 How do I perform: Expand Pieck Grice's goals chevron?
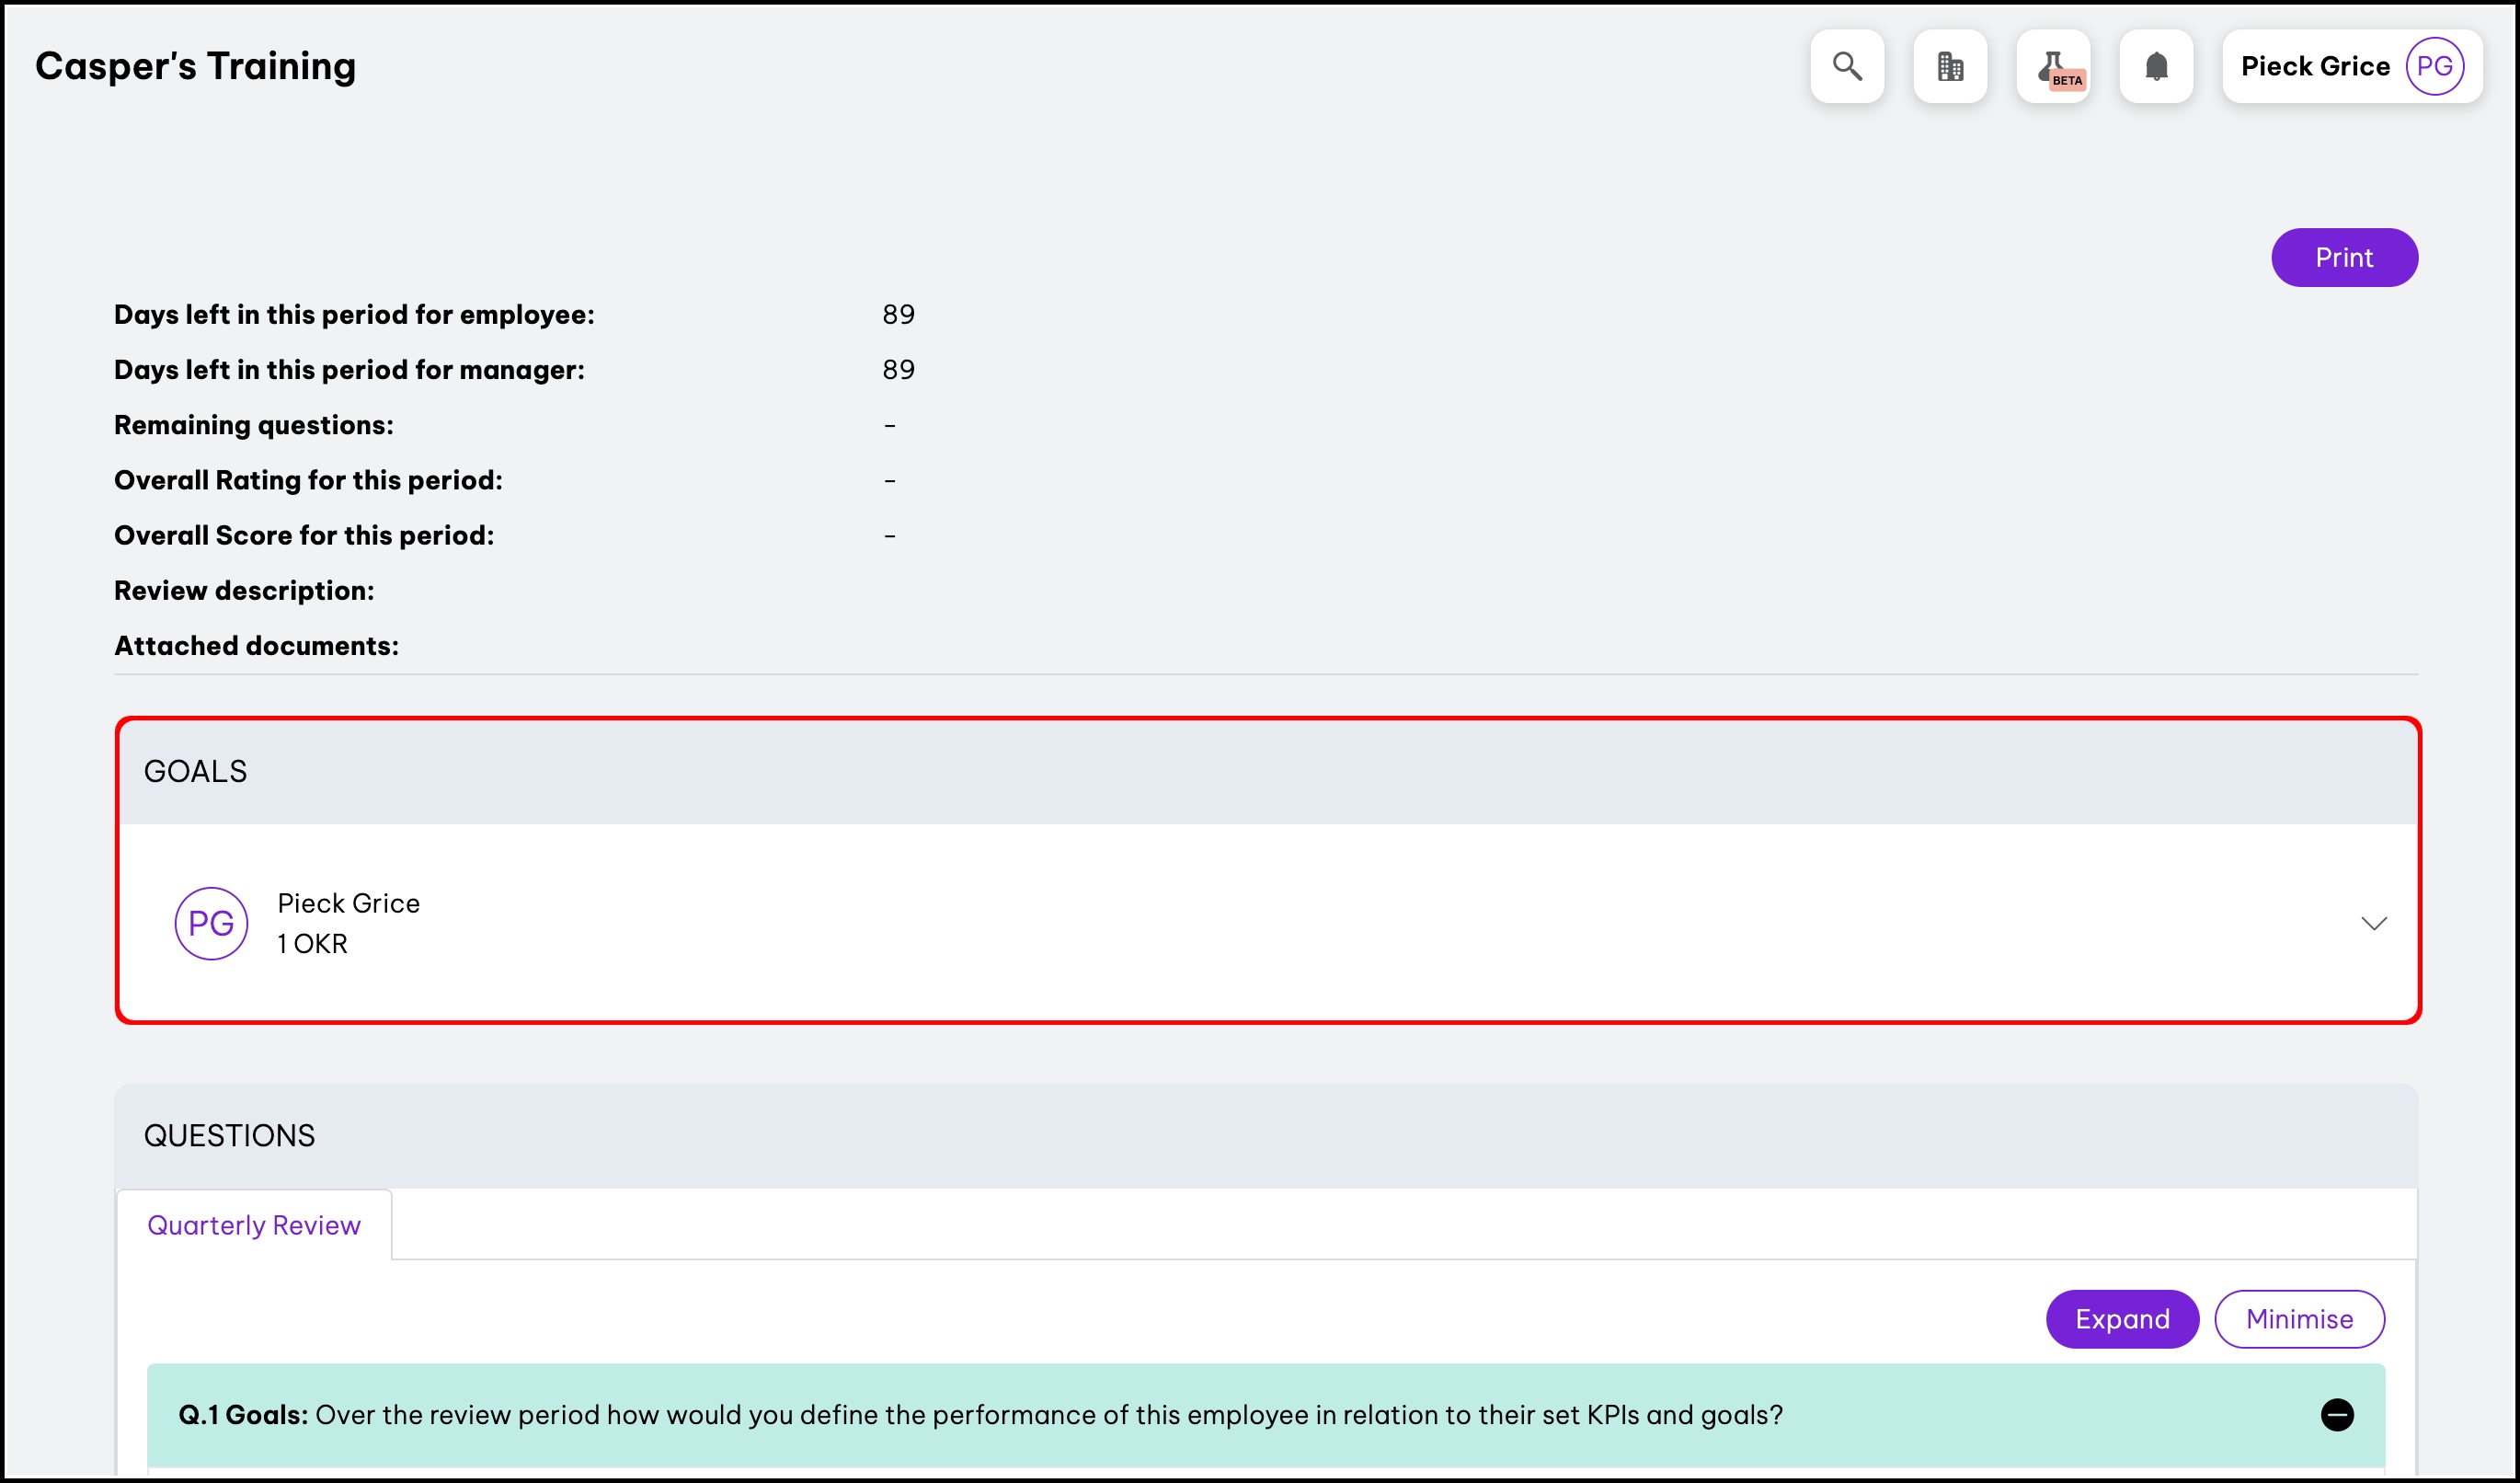click(x=2373, y=923)
